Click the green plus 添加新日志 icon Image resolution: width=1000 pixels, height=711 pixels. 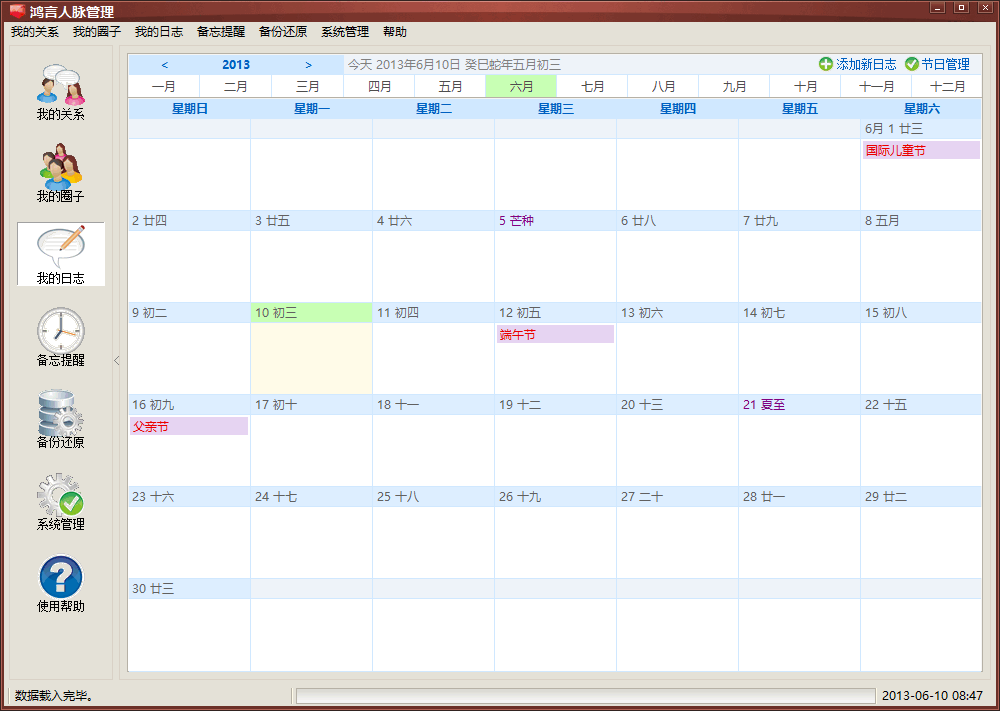click(826, 64)
